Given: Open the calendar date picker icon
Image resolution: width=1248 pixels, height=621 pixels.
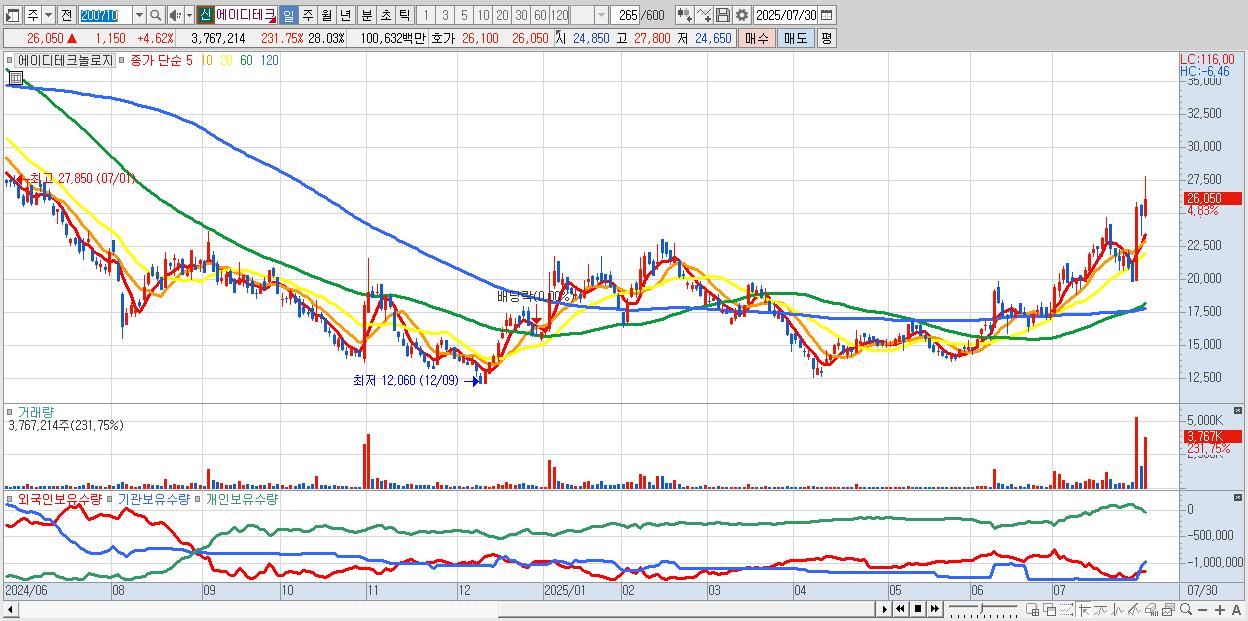Looking at the screenshot, I should (x=827, y=15).
